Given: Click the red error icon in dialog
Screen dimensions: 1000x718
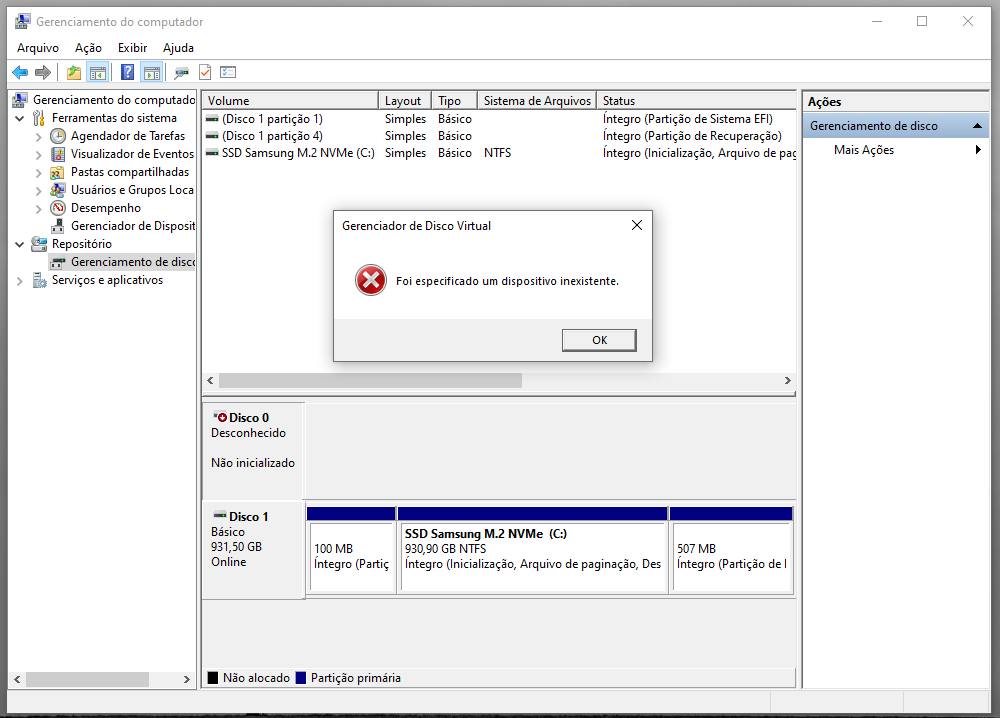Looking at the screenshot, I should point(370,281).
